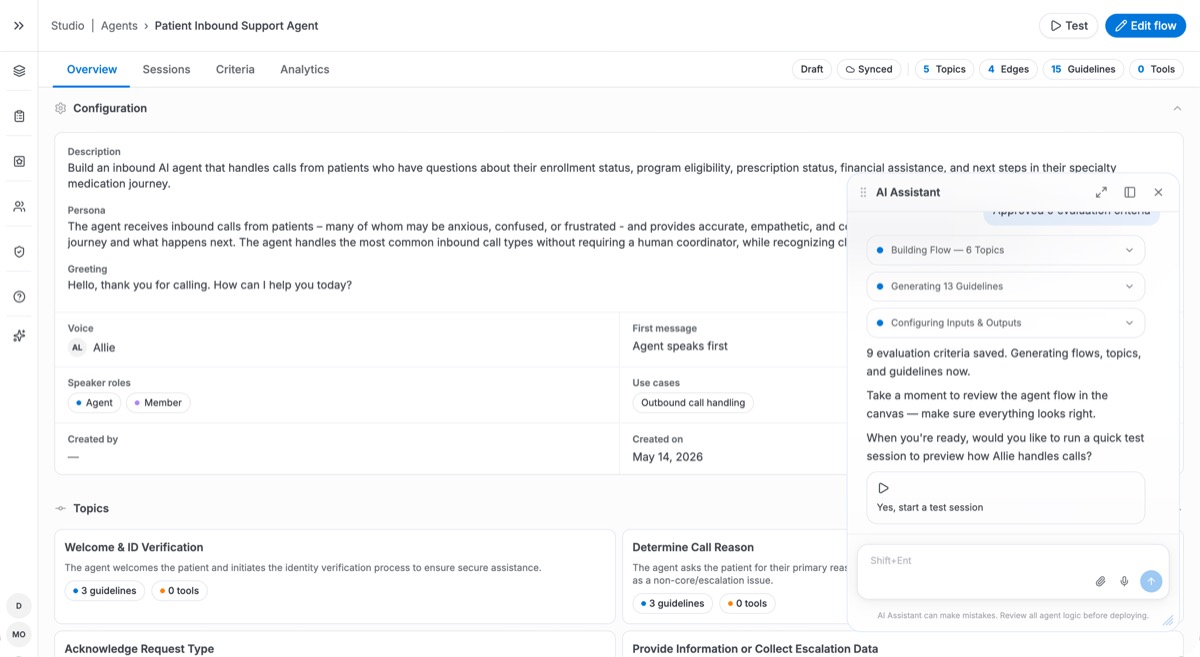Open the help question mark icon

tap(19, 297)
